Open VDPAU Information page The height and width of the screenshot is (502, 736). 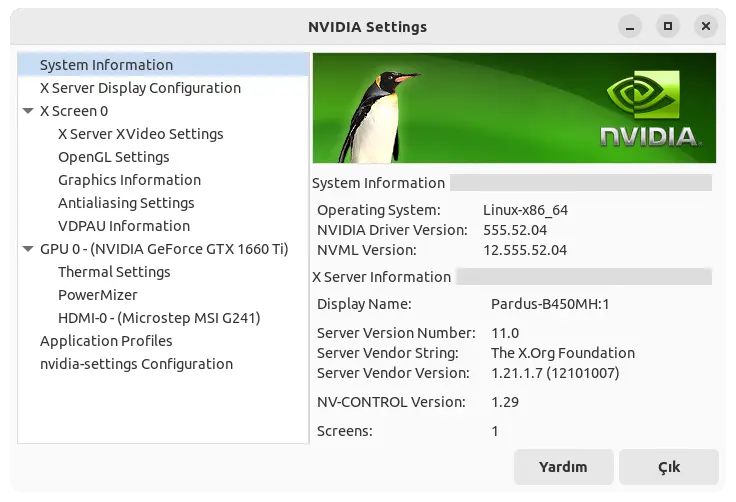click(124, 226)
